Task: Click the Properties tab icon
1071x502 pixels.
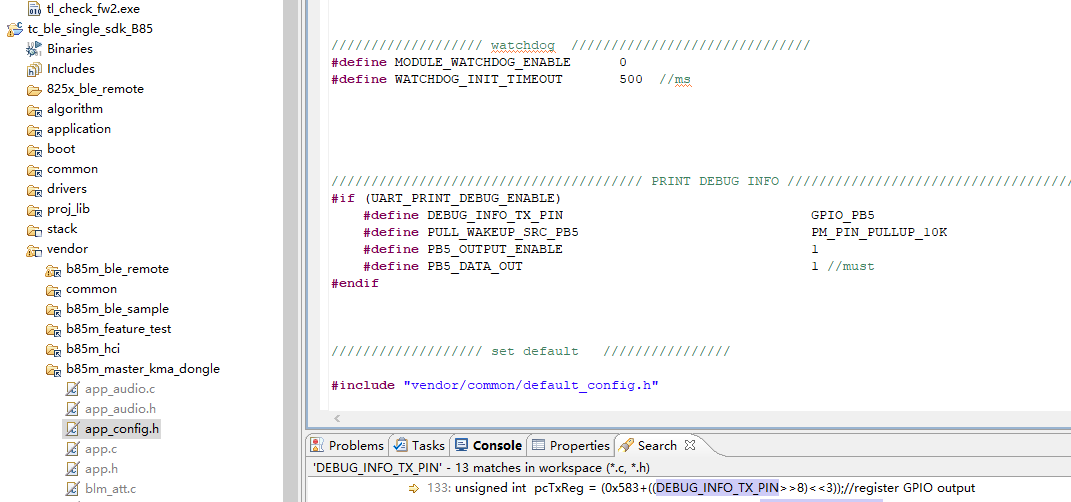Action: [539, 445]
